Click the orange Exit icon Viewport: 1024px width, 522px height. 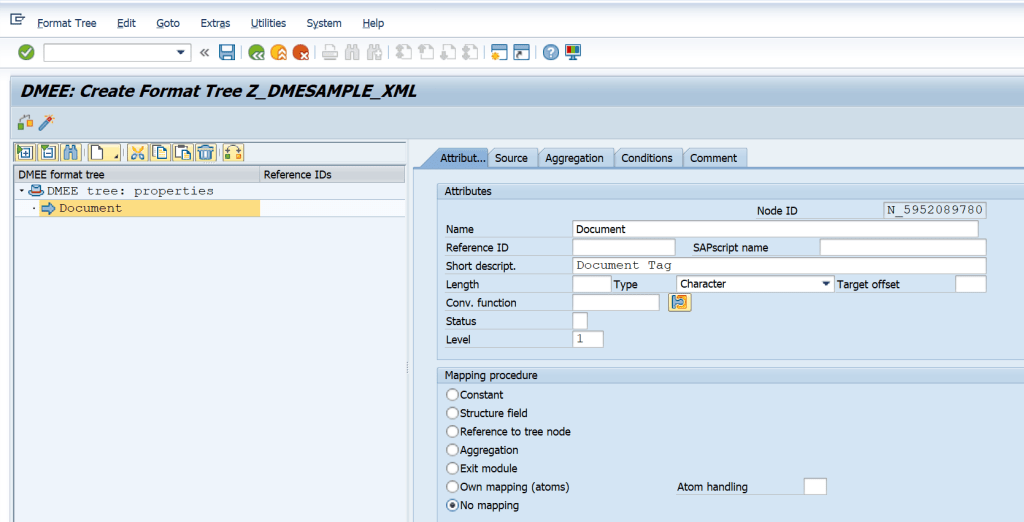[279, 52]
